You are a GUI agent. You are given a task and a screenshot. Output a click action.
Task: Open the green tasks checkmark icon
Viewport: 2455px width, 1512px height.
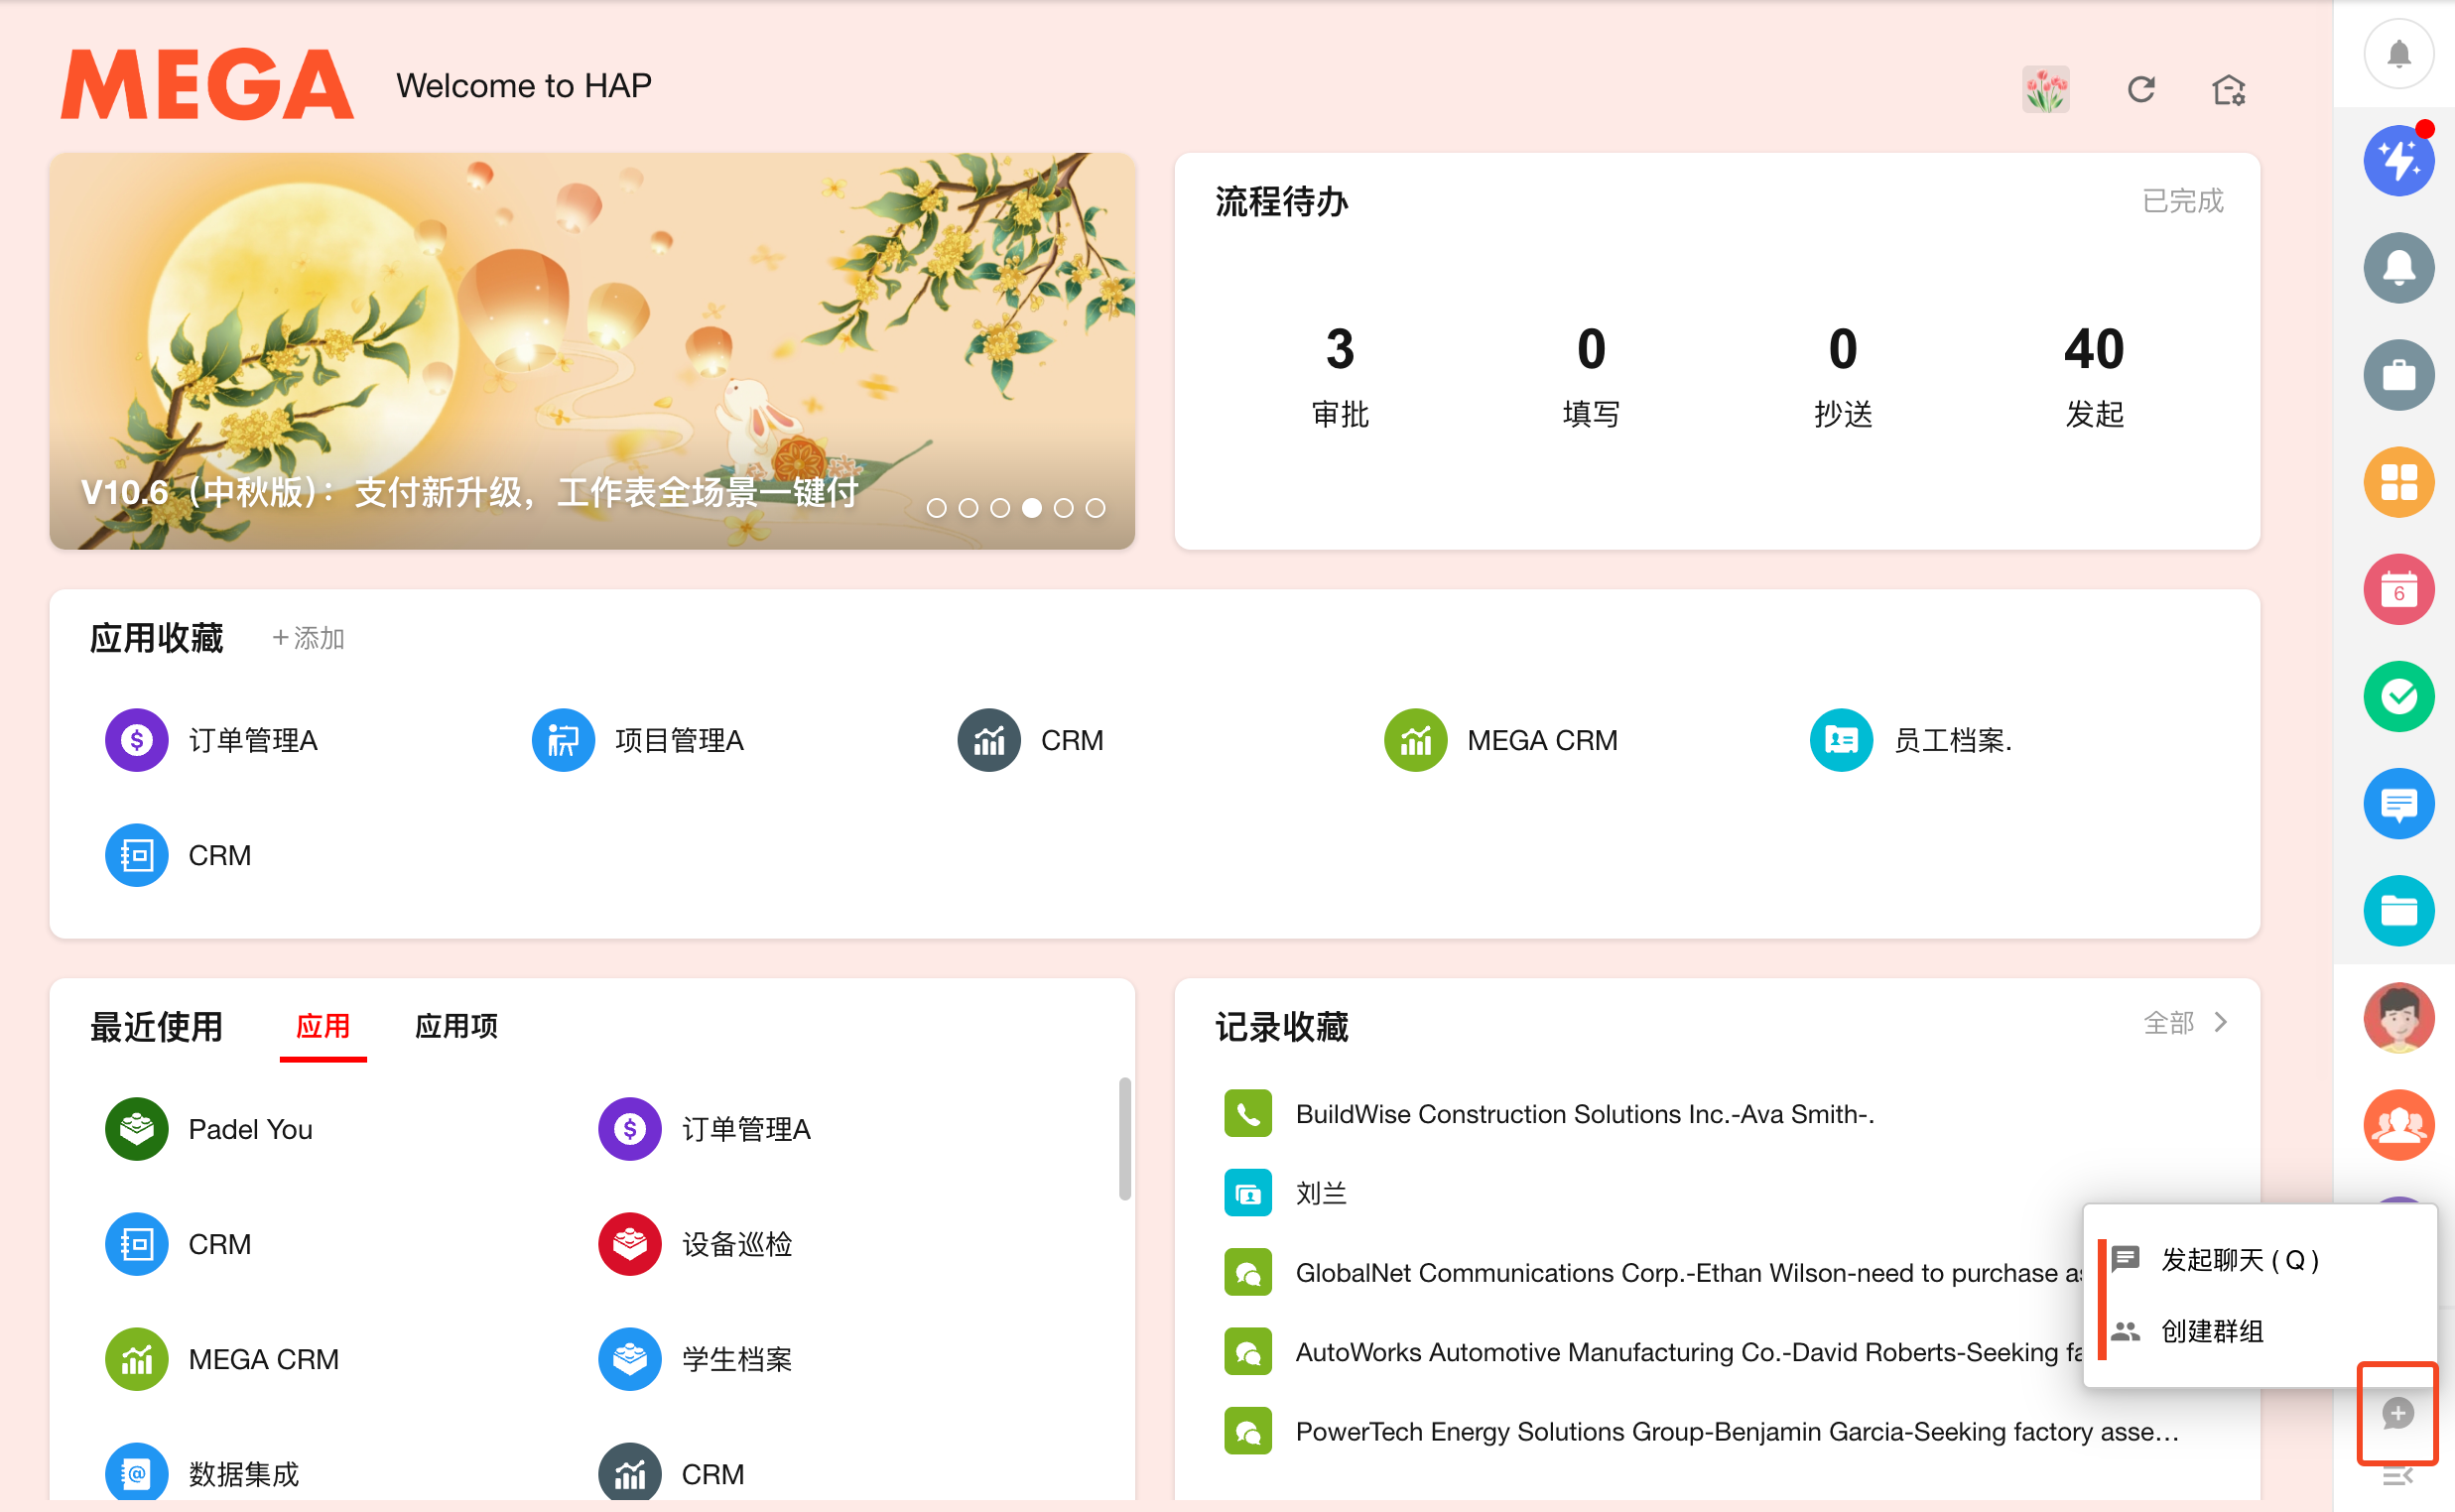pyautogui.click(x=2398, y=697)
